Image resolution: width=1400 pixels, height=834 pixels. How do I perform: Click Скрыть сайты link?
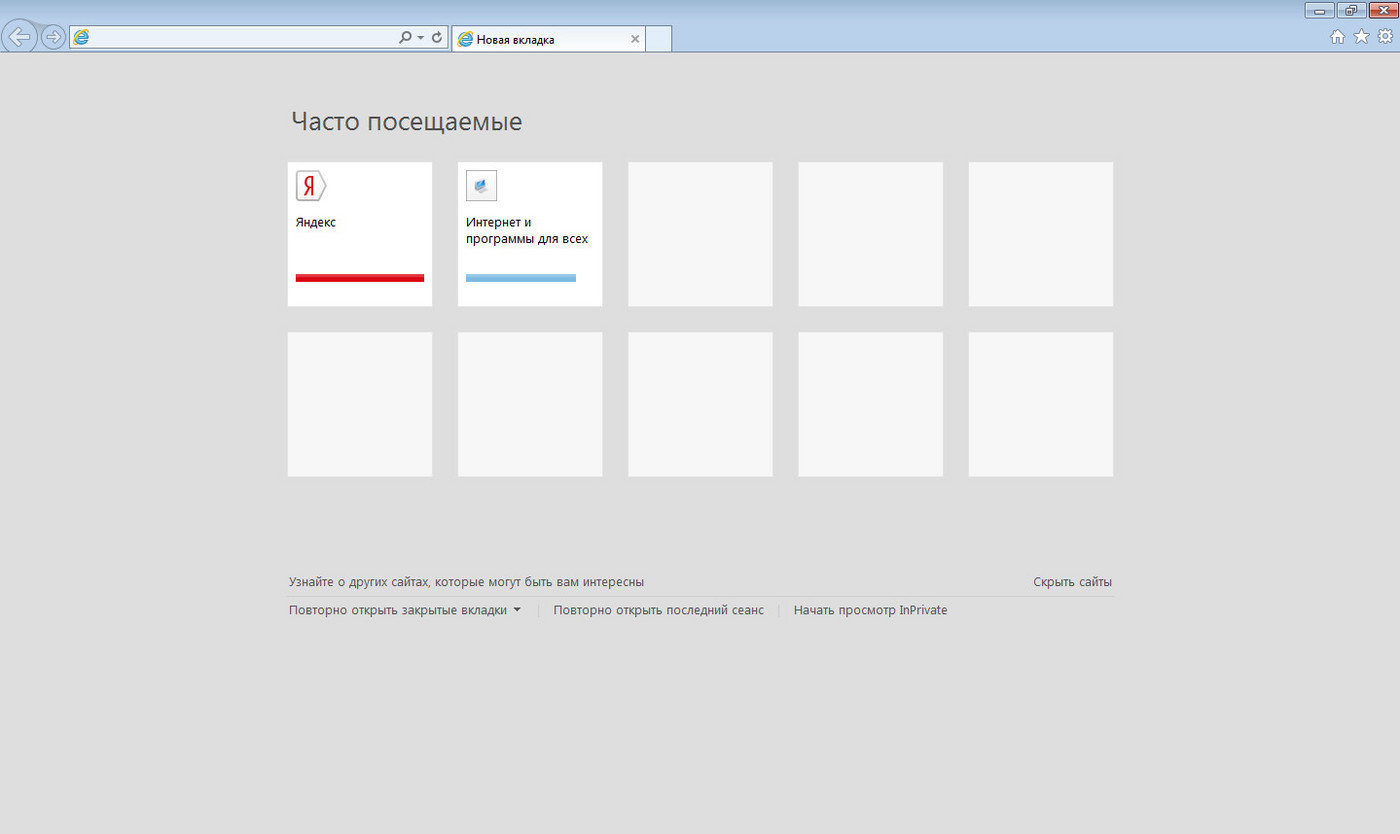point(1072,582)
